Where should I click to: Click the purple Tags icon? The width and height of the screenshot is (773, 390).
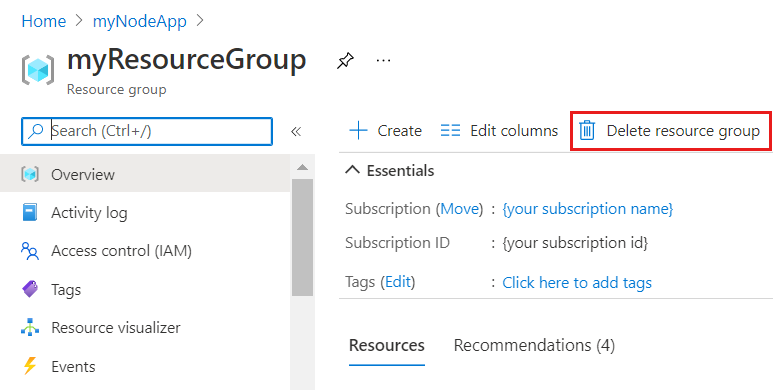click(30, 289)
